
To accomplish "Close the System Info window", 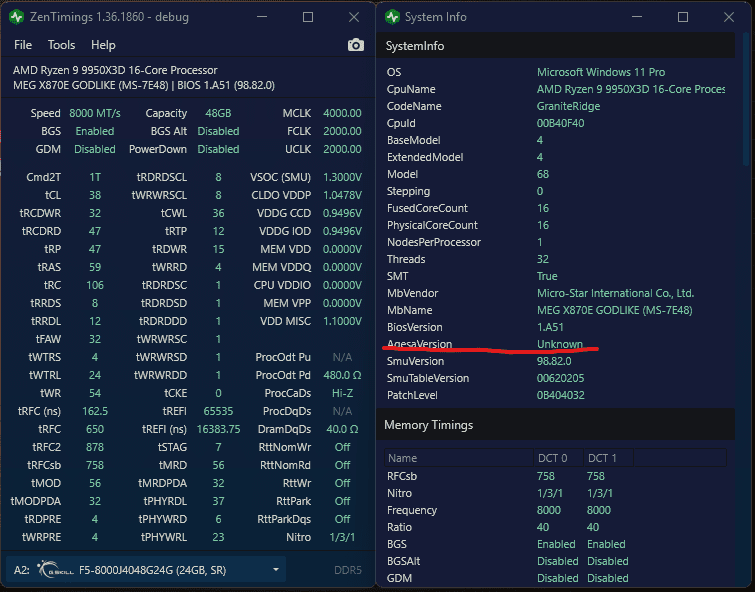I will point(729,17).
